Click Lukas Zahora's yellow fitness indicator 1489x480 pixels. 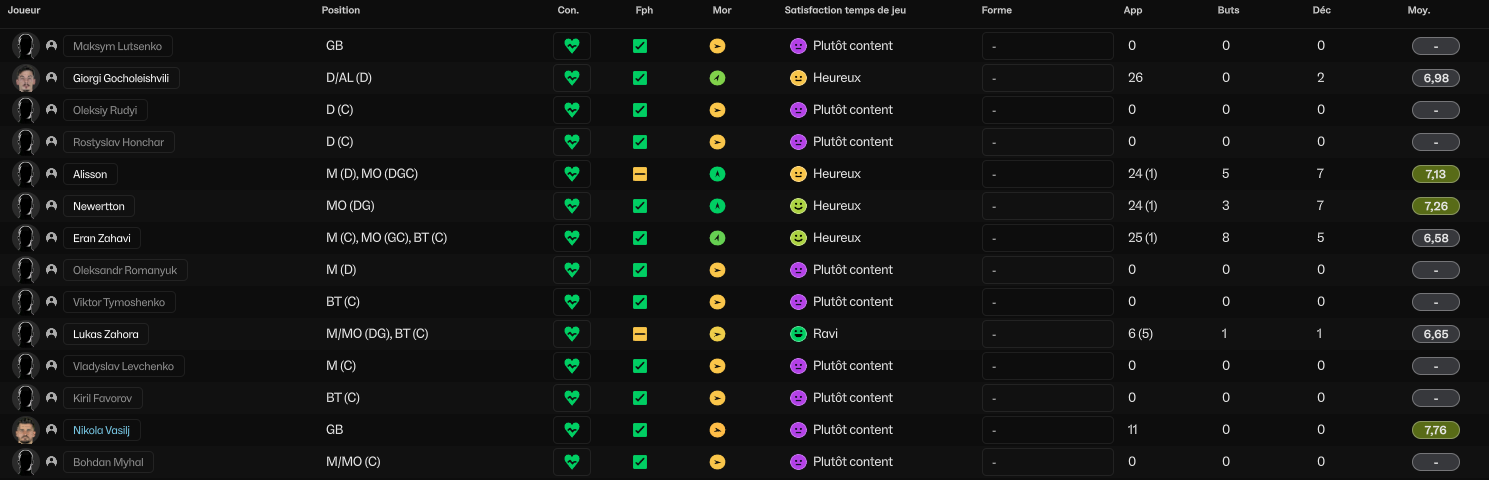click(640, 334)
